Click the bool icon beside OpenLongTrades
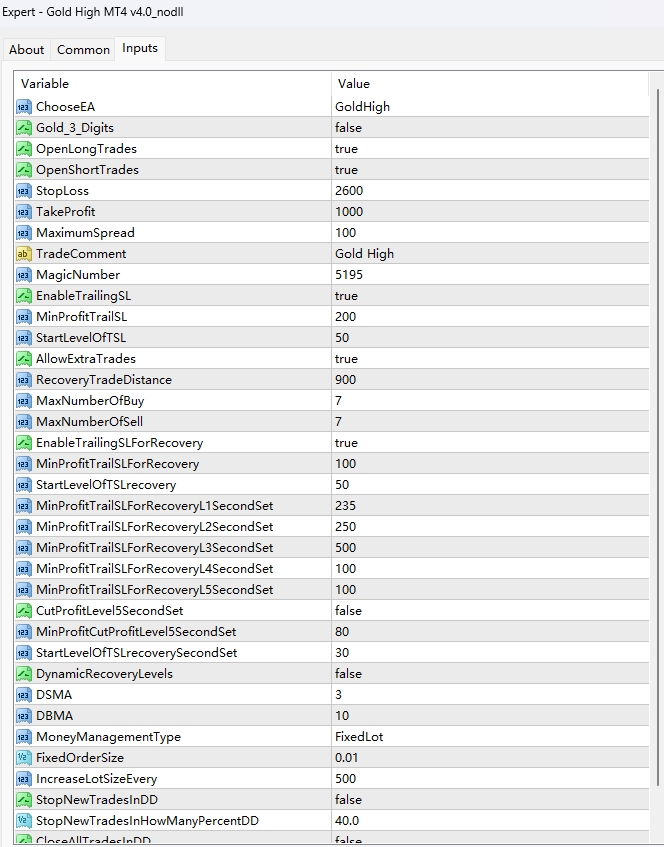The width and height of the screenshot is (664, 847). (24, 149)
